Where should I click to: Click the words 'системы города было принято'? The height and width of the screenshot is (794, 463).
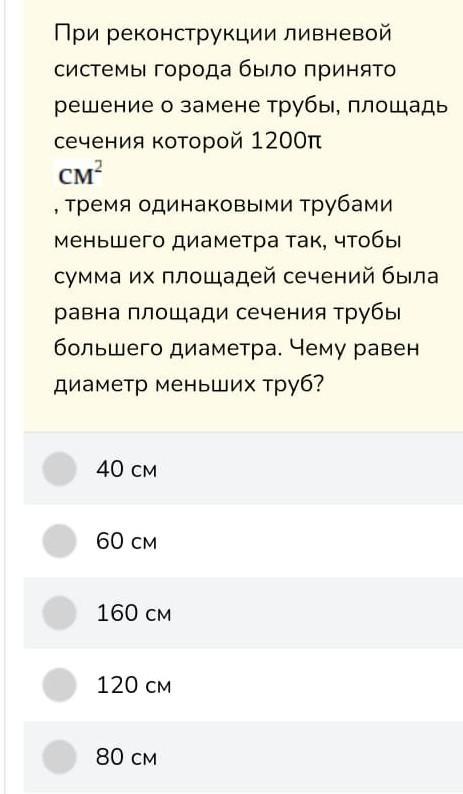[225, 69]
